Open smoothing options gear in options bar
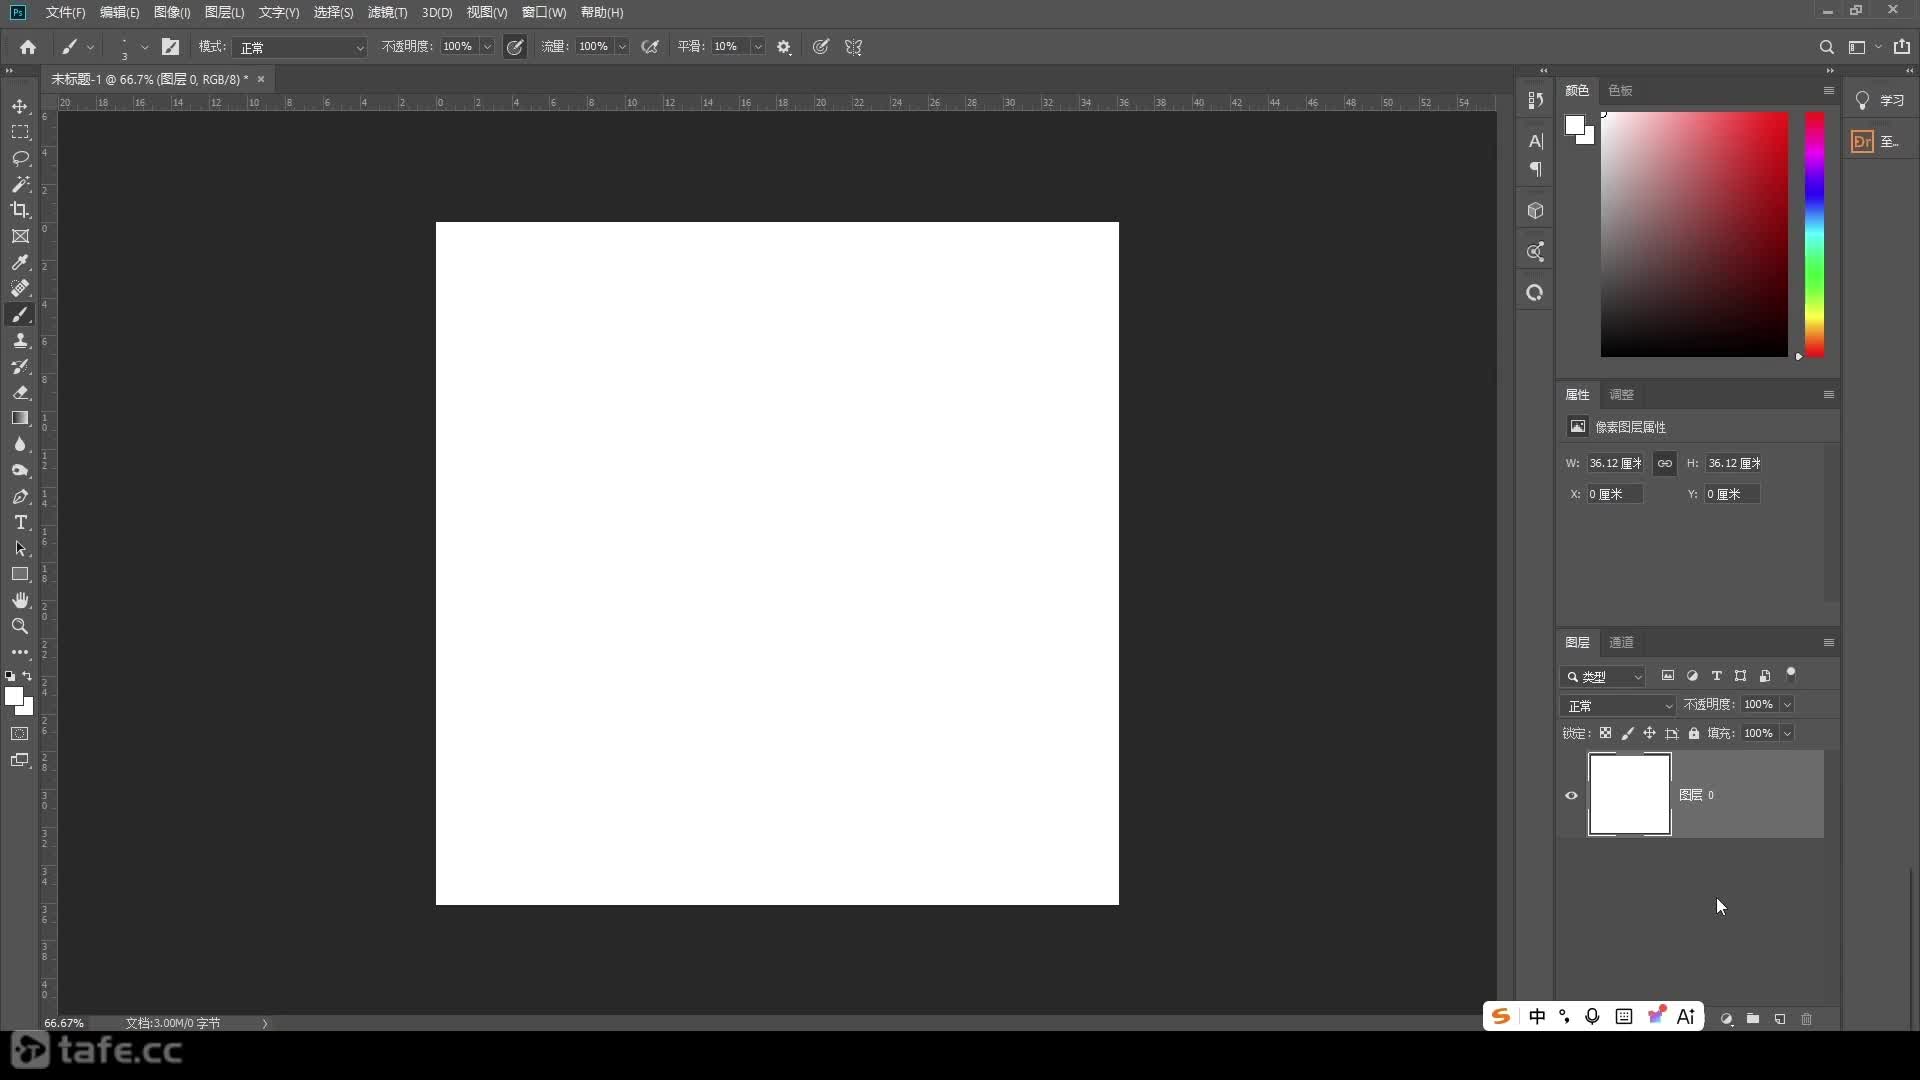The width and height of the screenshot is (1920, 1080). coord(784,47)
